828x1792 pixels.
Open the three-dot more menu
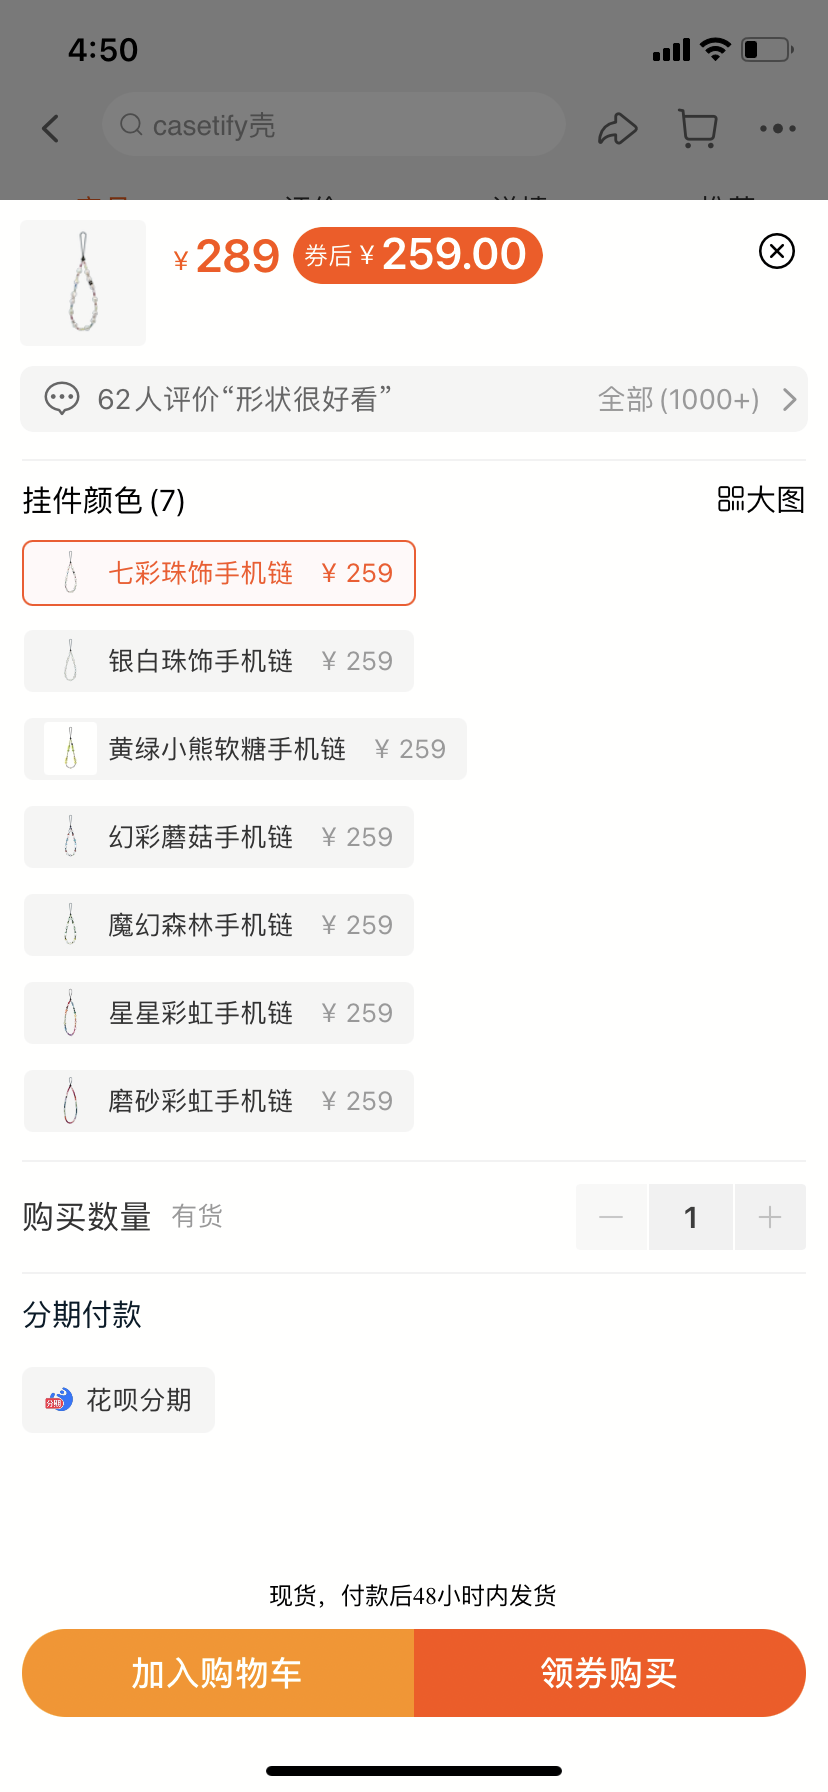tap(777, 129)
